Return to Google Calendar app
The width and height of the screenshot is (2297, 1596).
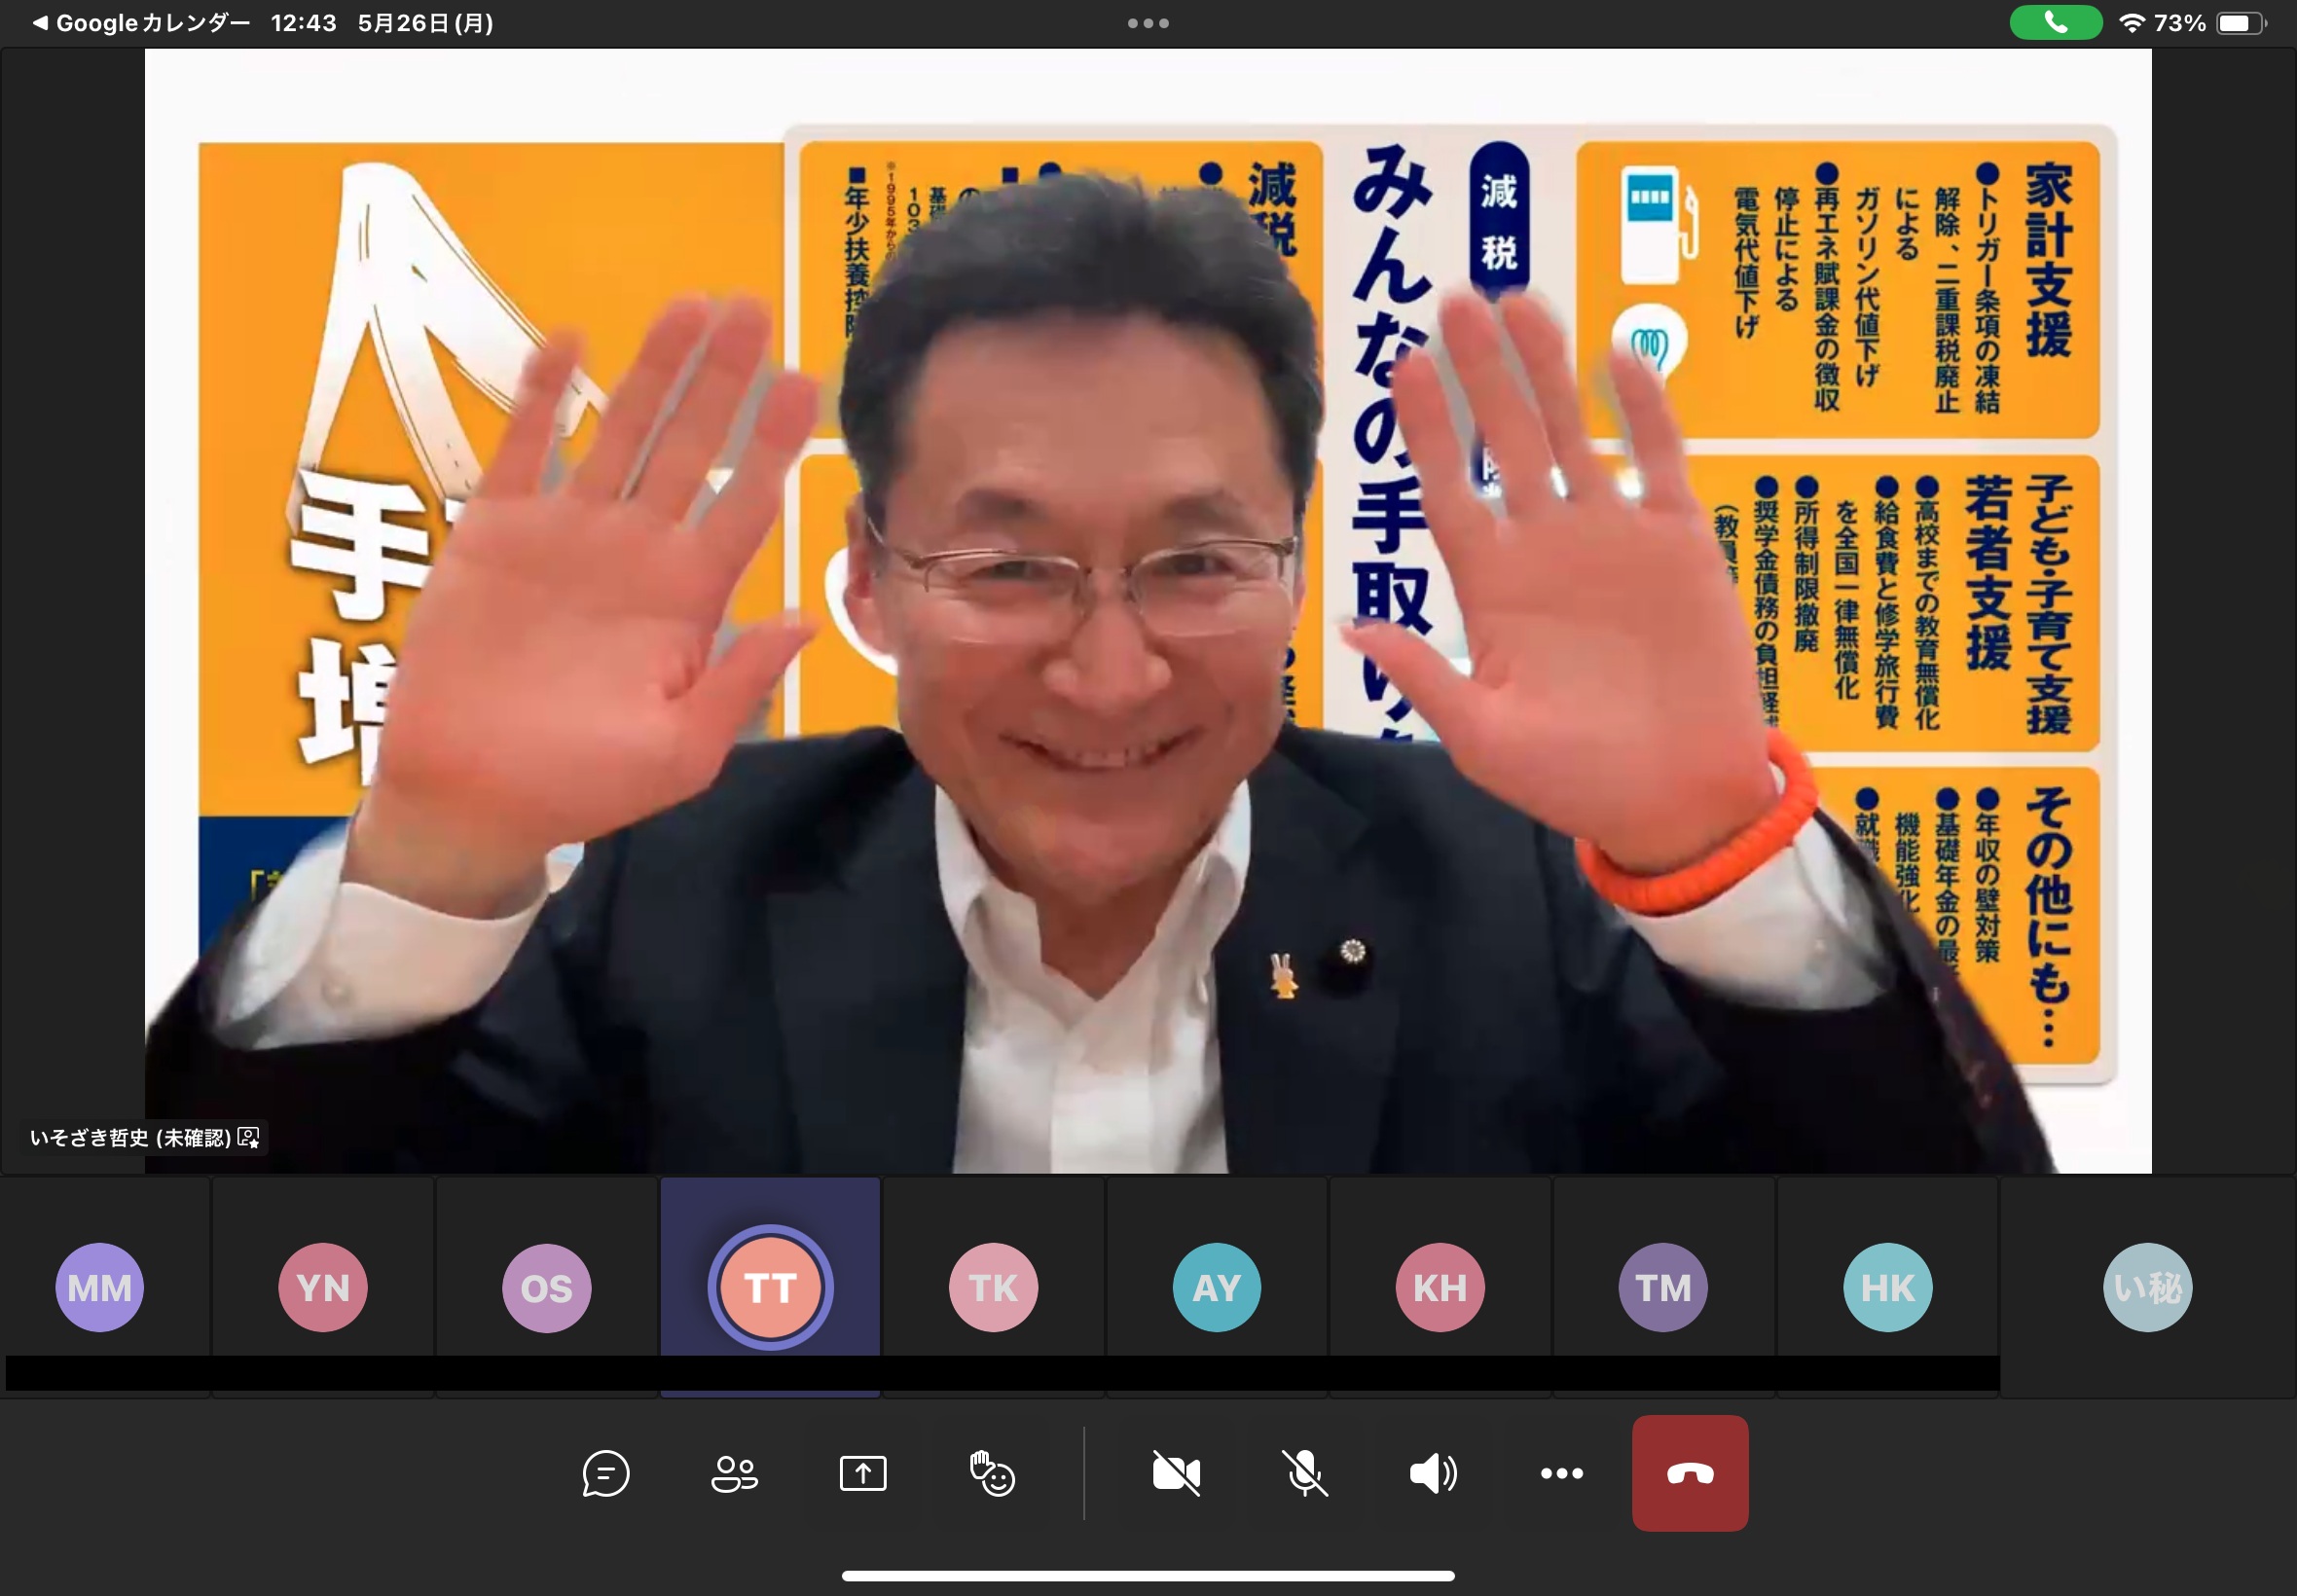click(x=140, y=23)
